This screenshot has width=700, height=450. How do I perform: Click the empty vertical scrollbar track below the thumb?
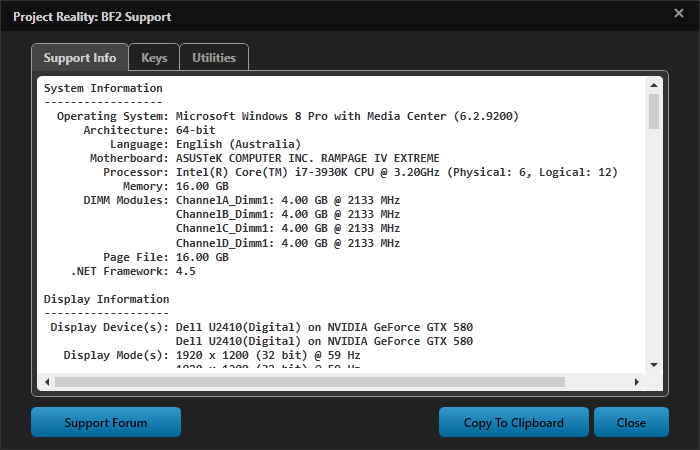click(654, 250)
